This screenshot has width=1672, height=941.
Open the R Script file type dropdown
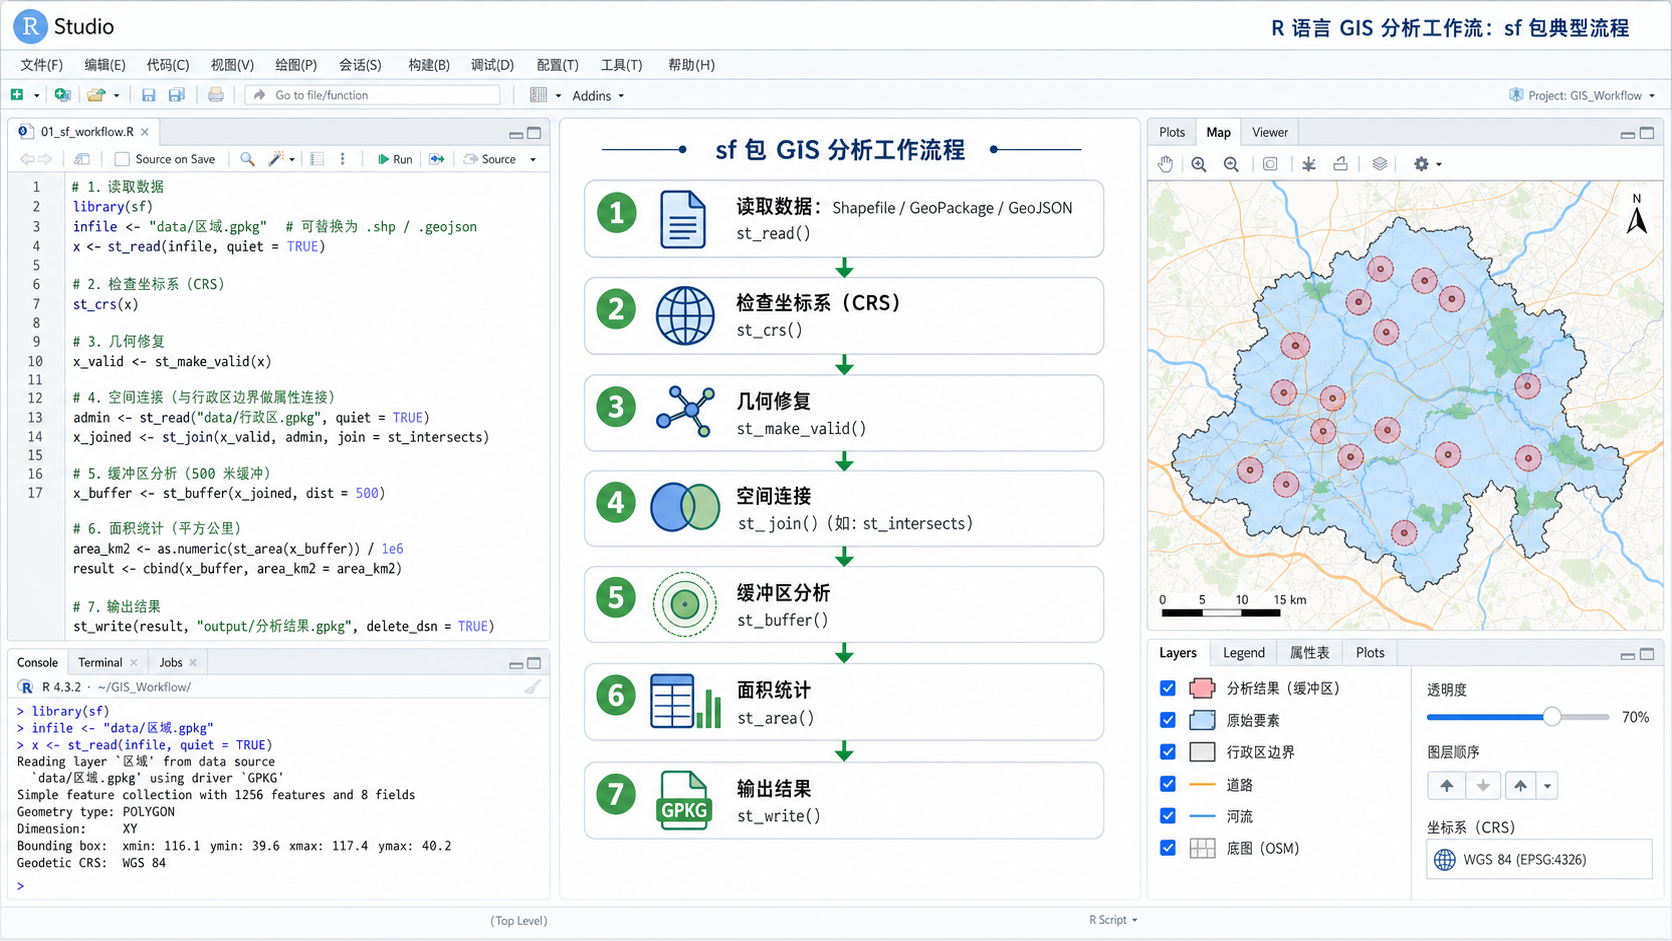[x=1113, y=920]
